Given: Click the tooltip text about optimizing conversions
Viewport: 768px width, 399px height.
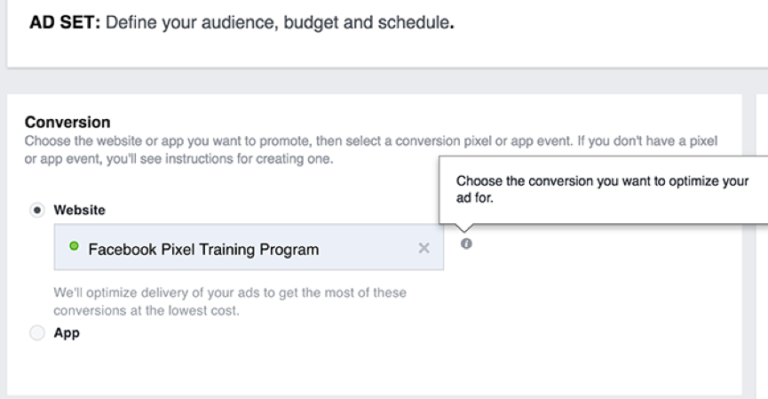Looking at the screenshot, I should pyautogui.click(x=602, y=189).
